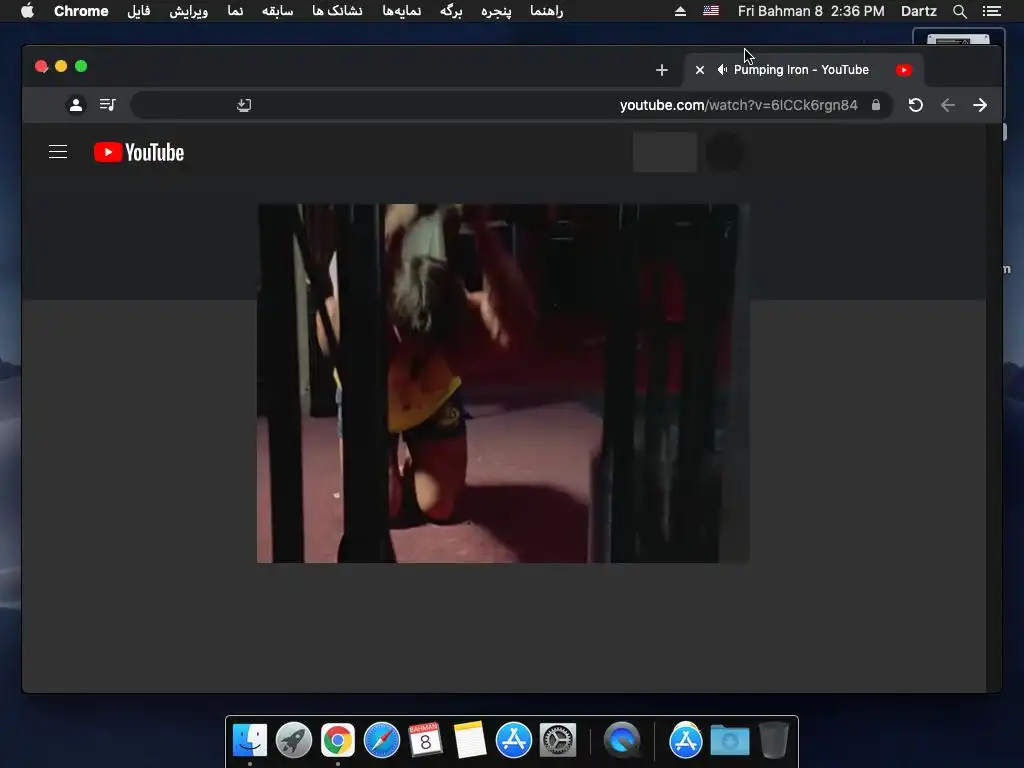Open the App Store icon beside the Downloads folder
The height and width of the screenshot is (768, 1024).
click(686, 740)
